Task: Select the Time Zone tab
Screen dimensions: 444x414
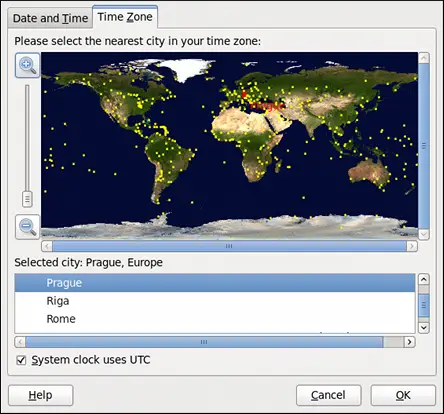Action: (125, 17)
